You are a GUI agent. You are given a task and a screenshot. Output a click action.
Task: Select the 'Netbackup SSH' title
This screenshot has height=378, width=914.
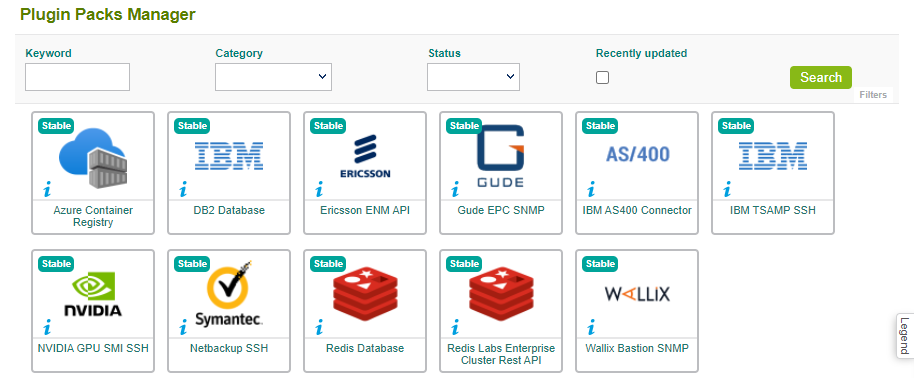[x=229, y=348]
